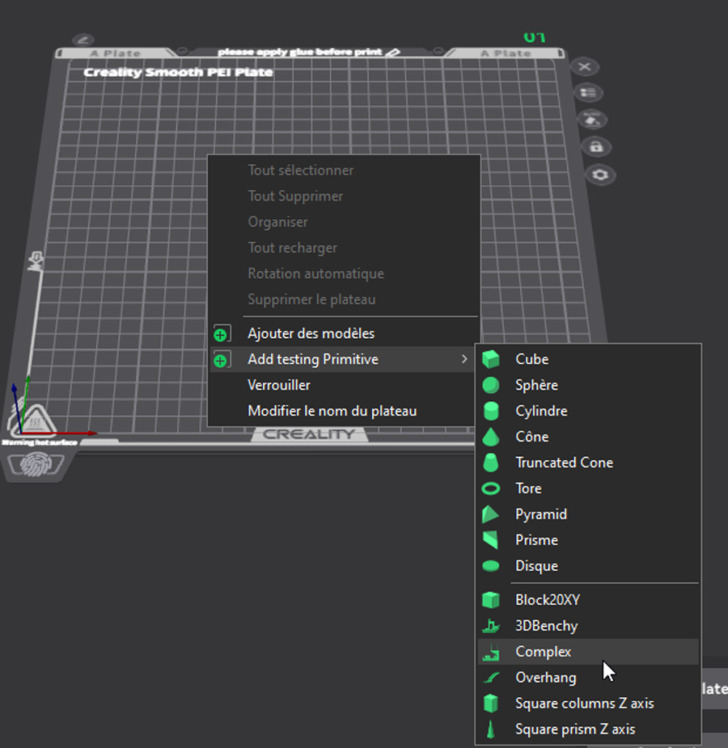Click the plate number 01 label
This screenshot has height=748, width=728.
[x=534, y=37]
